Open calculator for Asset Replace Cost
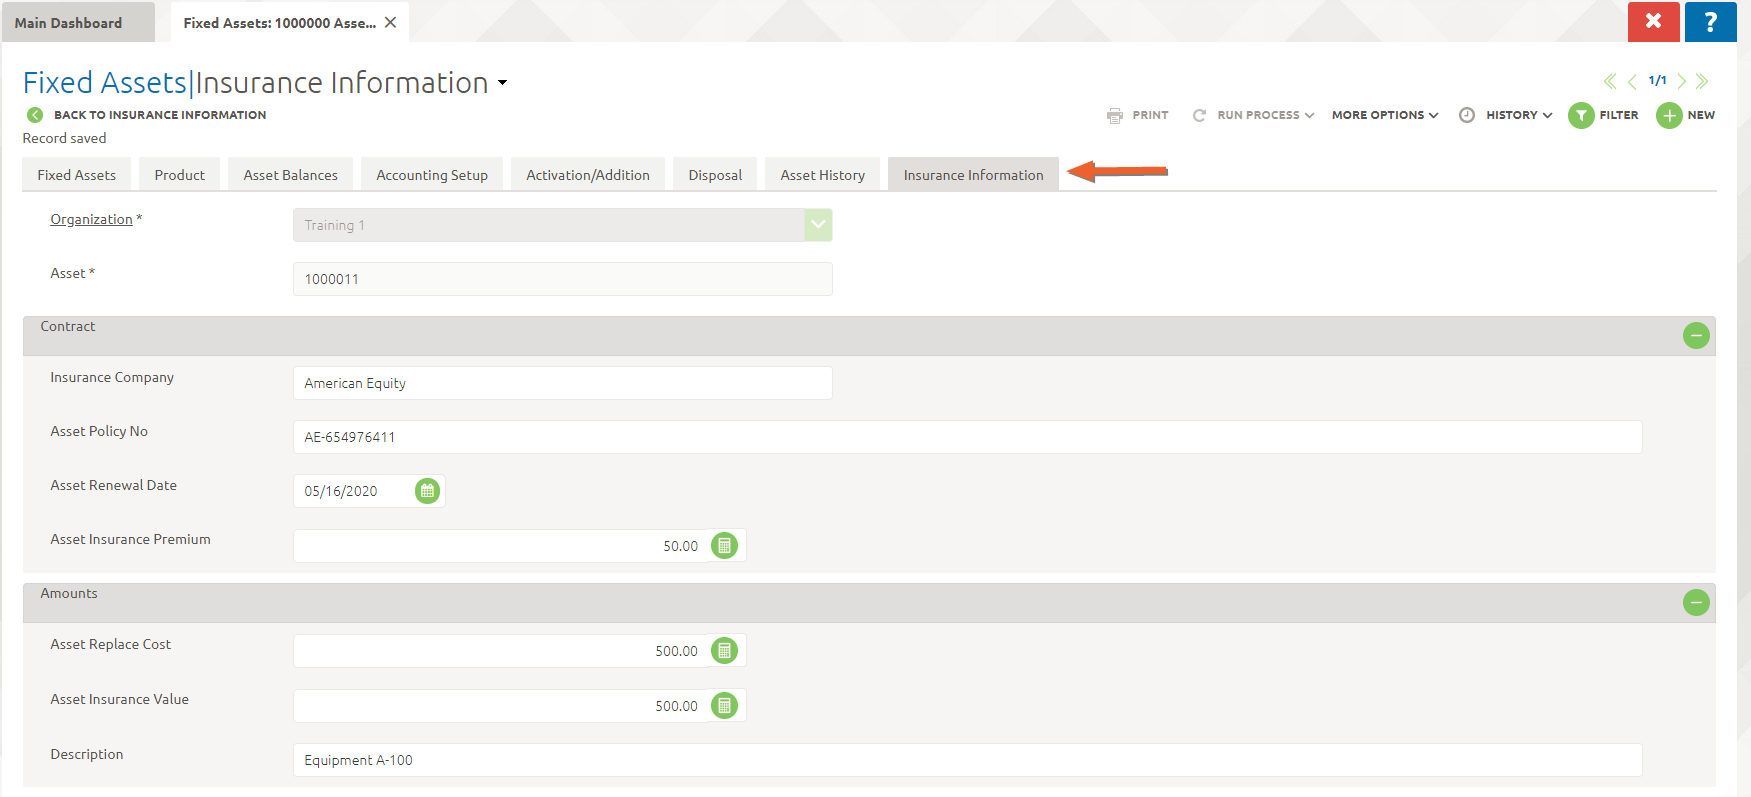 pyautogui.click(x=724, y=651)
